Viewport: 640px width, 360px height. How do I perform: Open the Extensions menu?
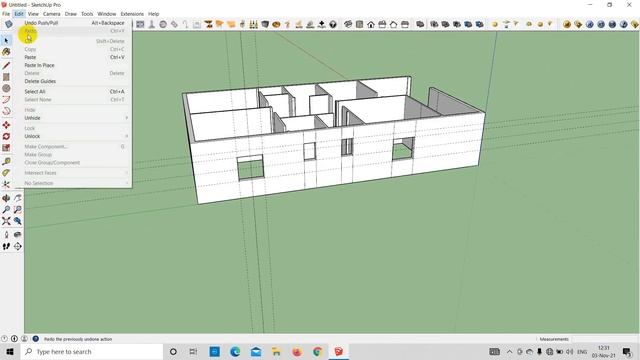132,14
